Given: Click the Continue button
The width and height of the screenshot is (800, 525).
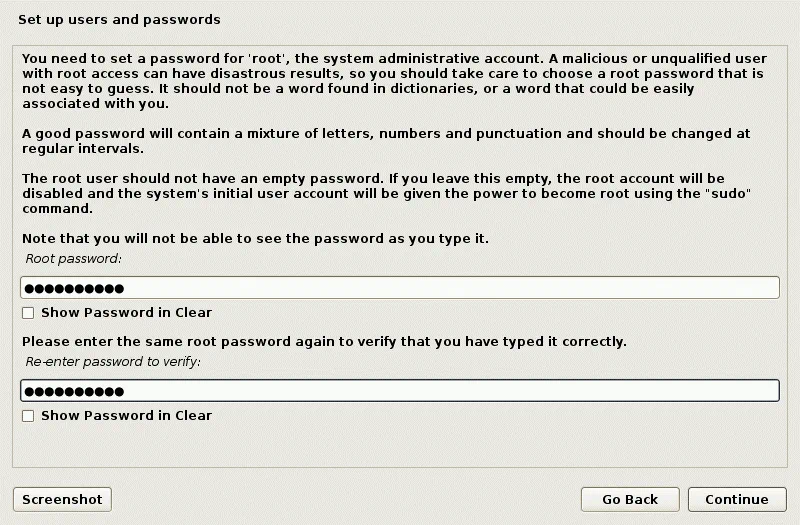Looking at the screenshot, I should point(737,499).
